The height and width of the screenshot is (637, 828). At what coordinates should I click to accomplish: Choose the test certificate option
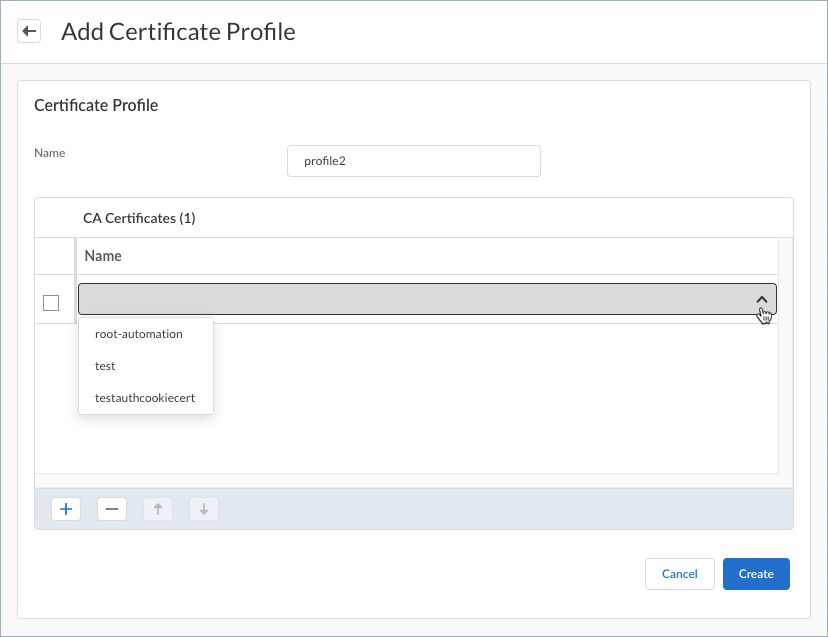pos(105,366)
